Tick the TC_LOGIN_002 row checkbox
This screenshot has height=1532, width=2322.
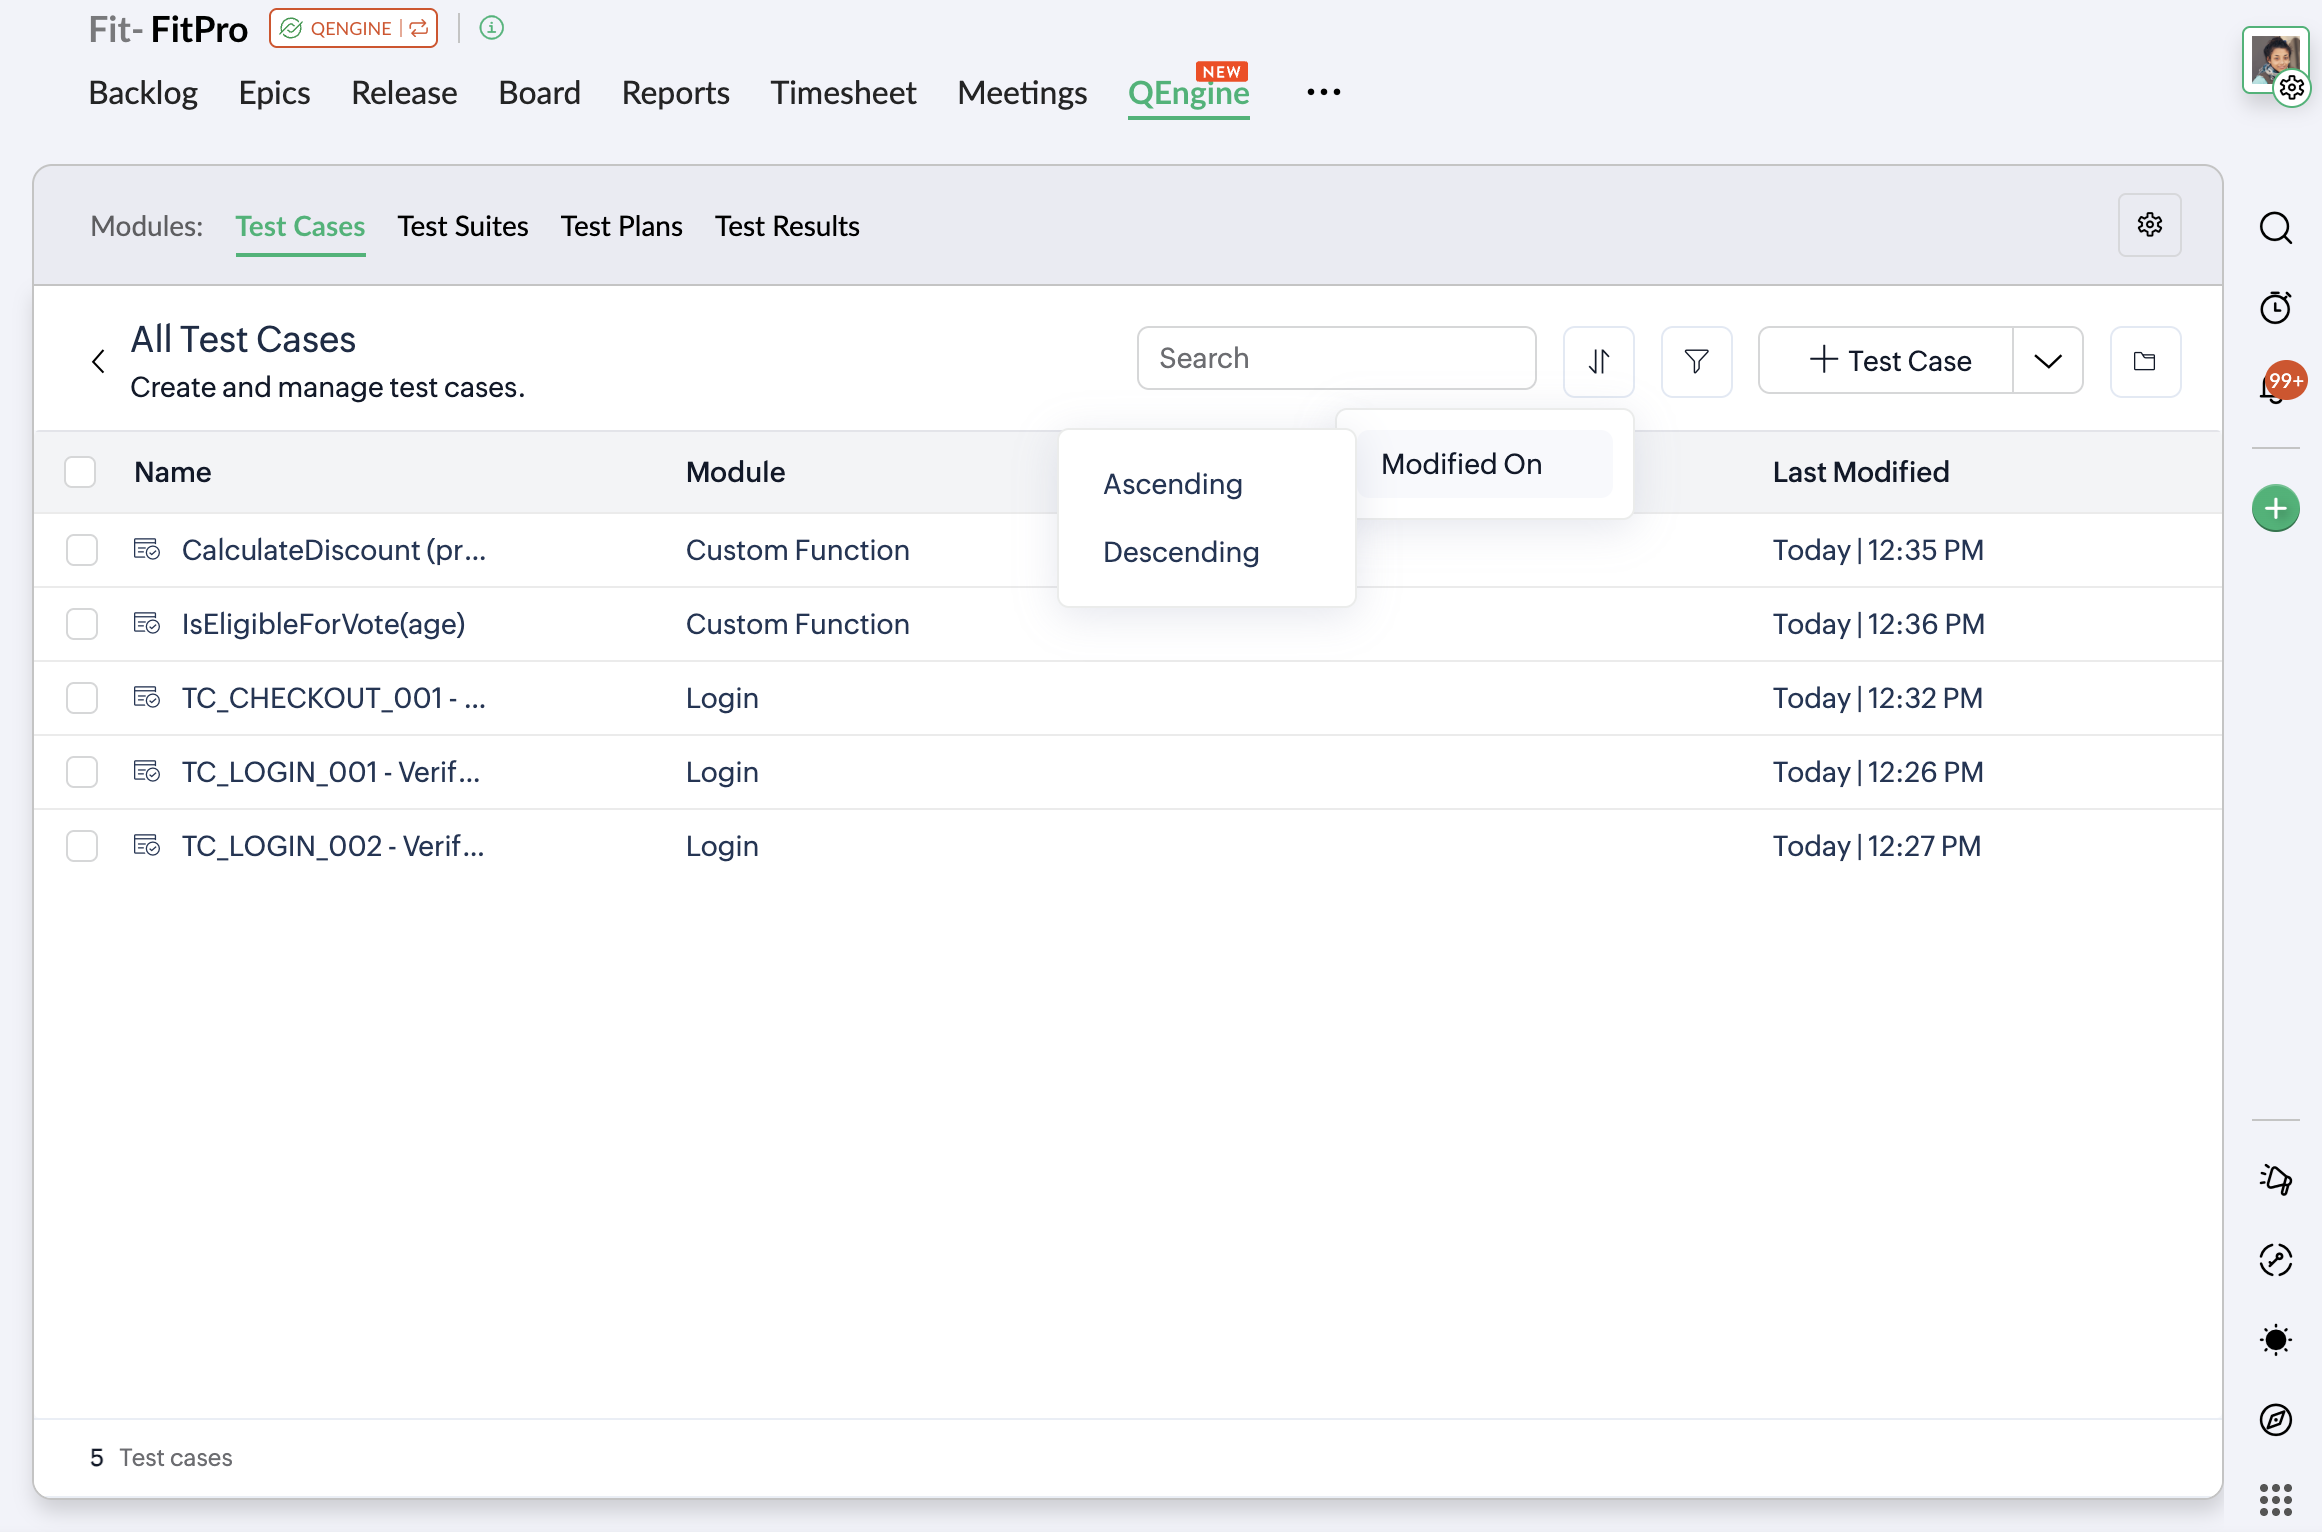click(82, 846)
